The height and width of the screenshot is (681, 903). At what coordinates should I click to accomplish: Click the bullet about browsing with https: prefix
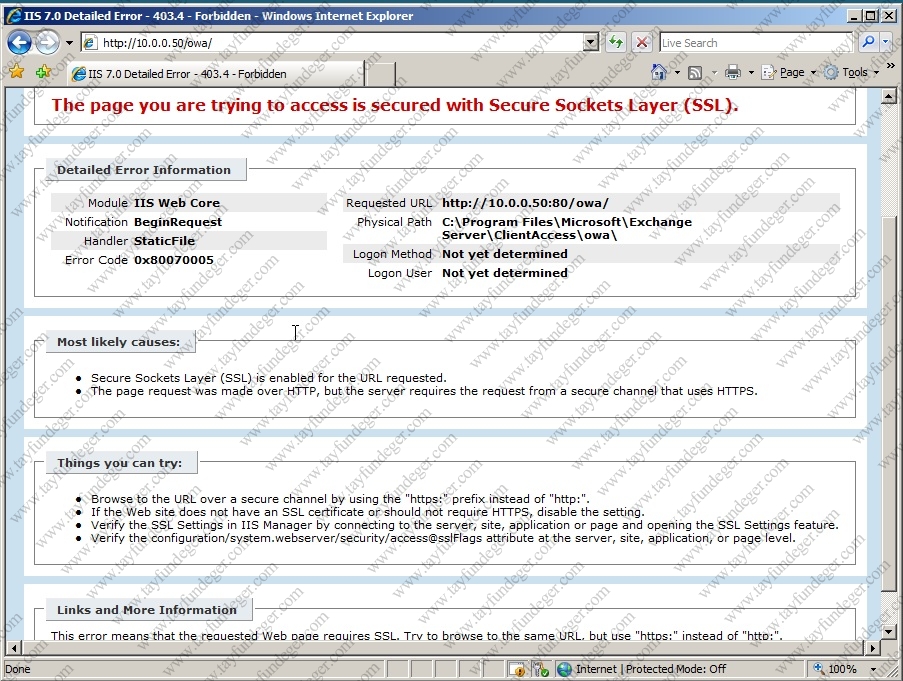[x=340, y=499]
